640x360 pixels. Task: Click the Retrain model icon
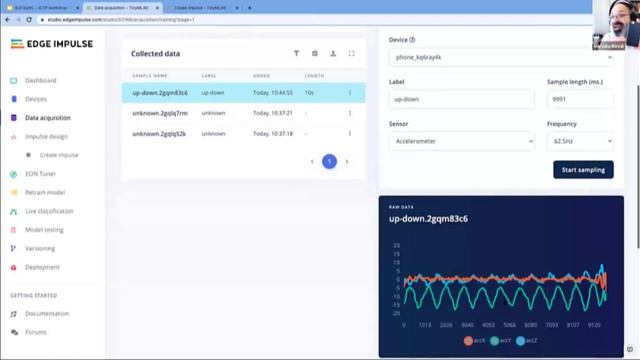point(14,193)
